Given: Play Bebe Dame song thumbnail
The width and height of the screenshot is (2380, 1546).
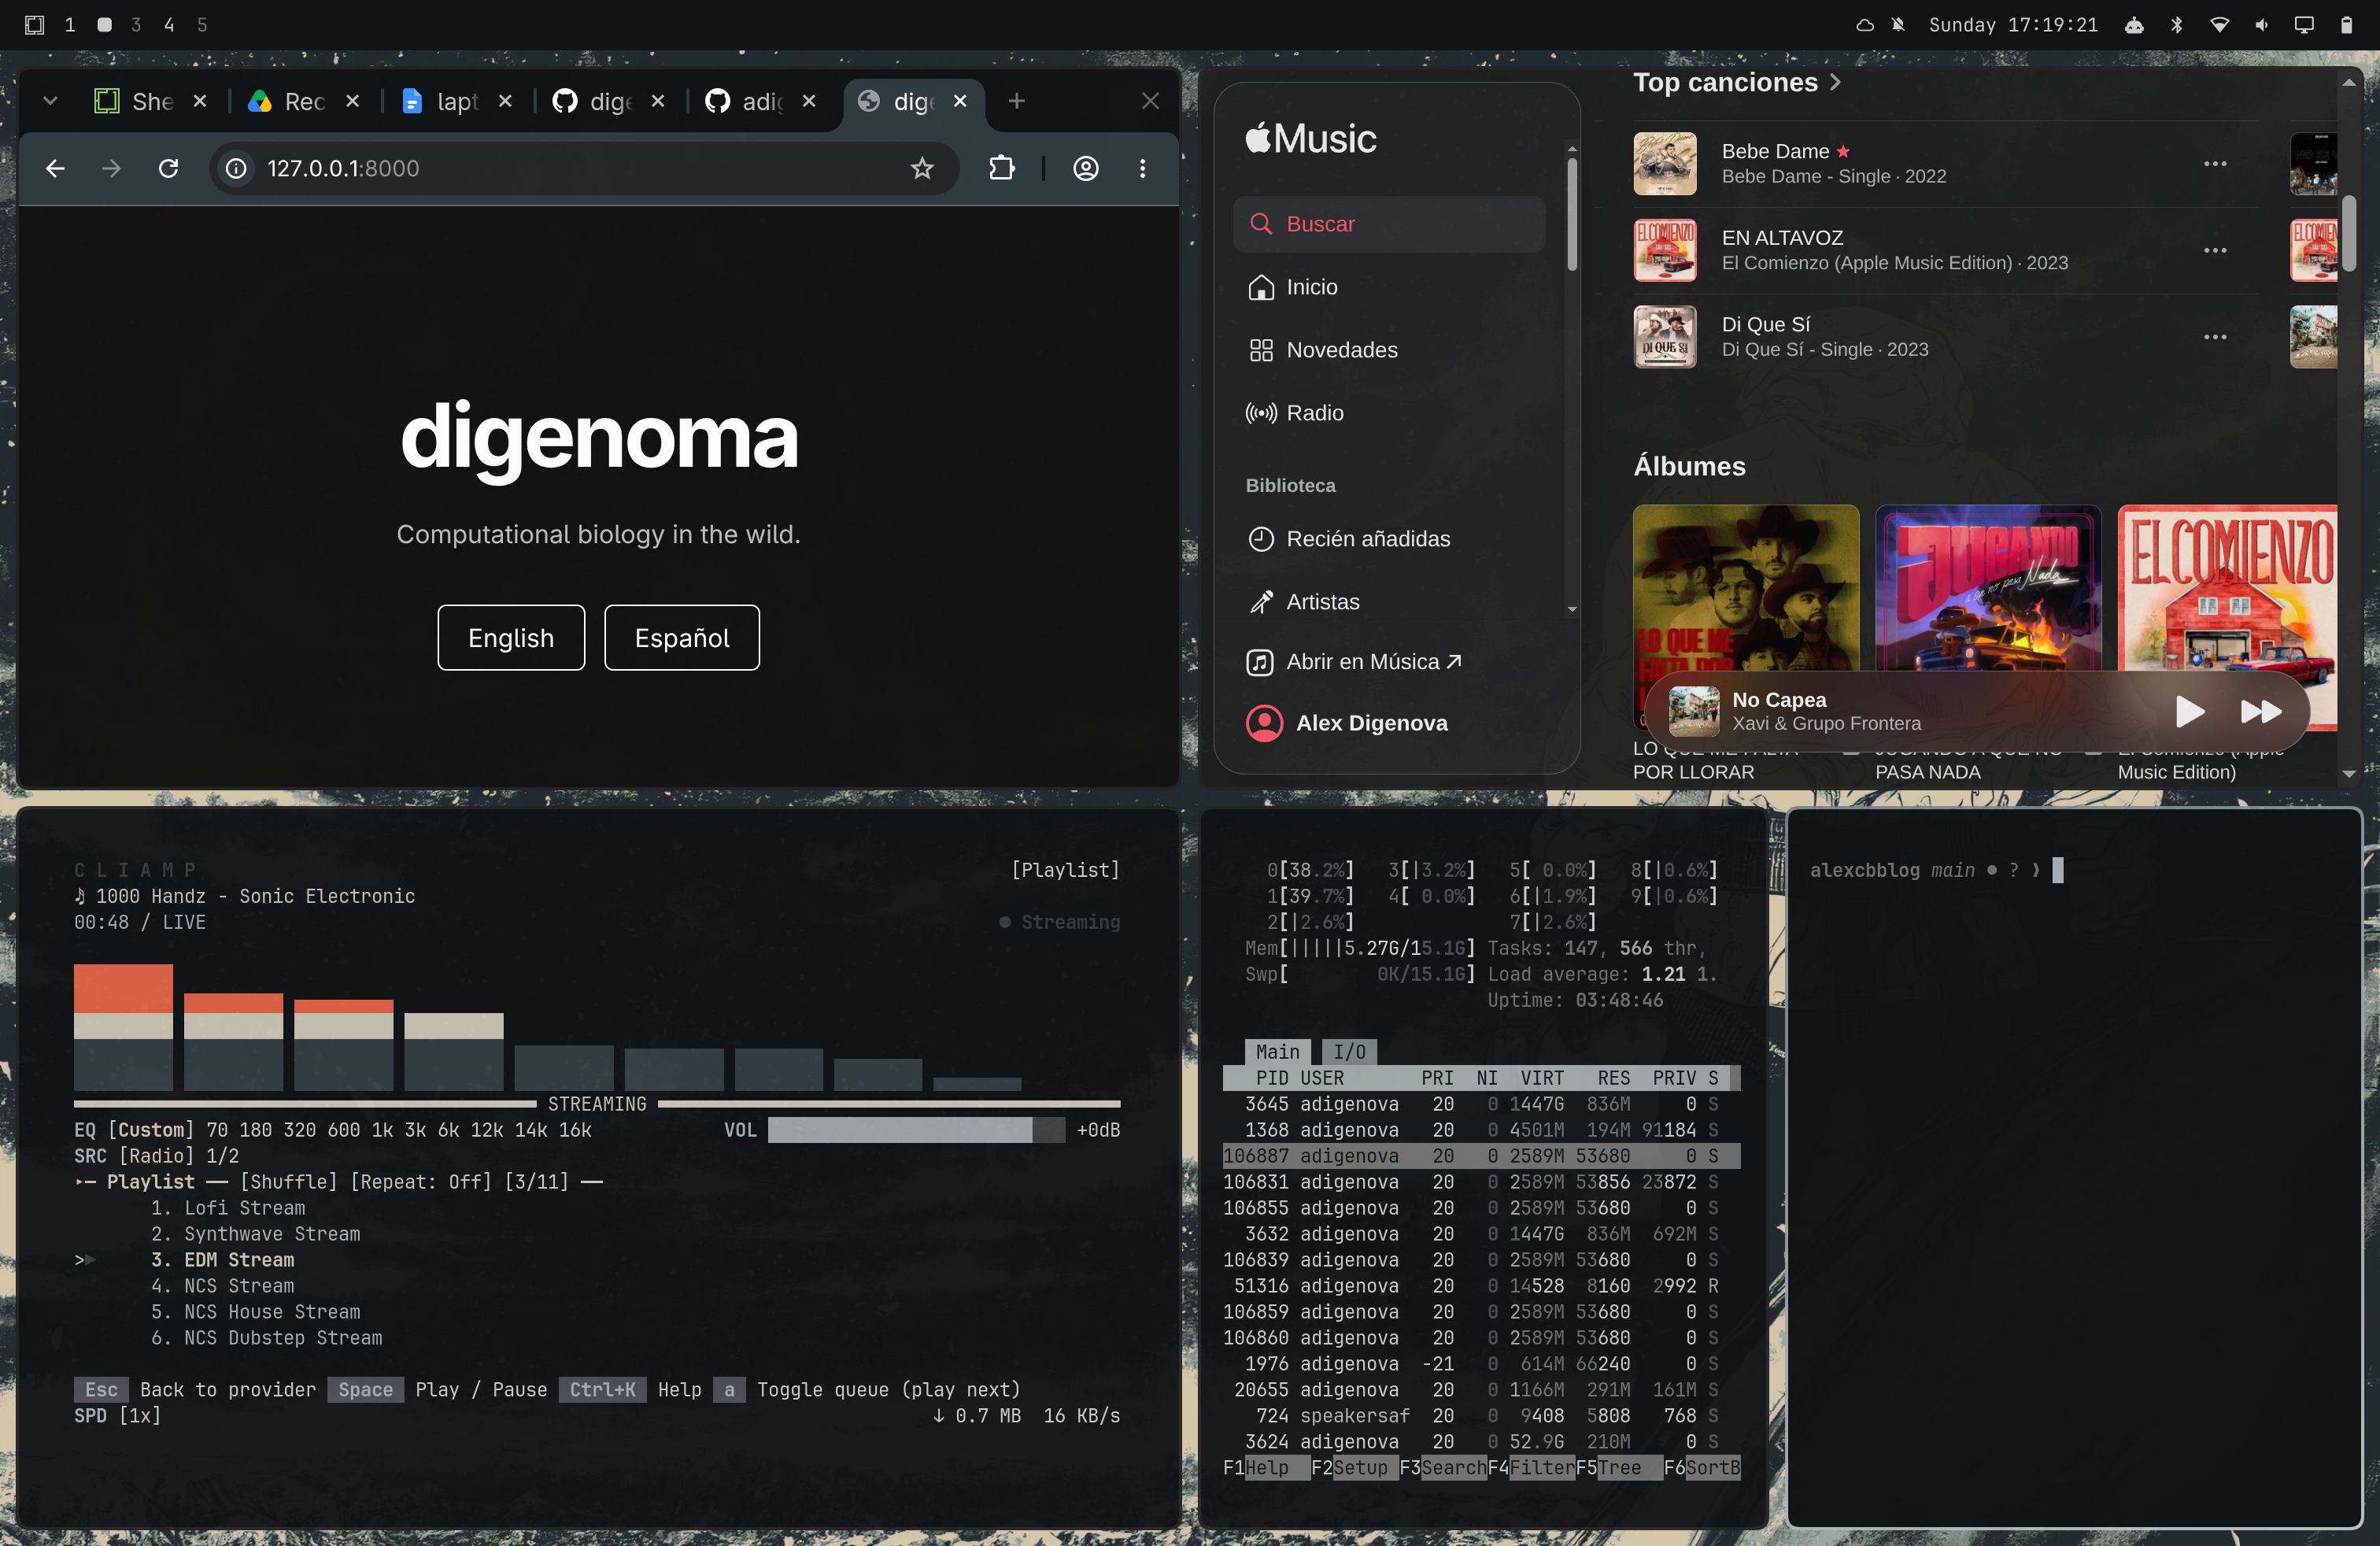Looking at the screenshot, I should pyautogui.click(x=1665, y=163).
